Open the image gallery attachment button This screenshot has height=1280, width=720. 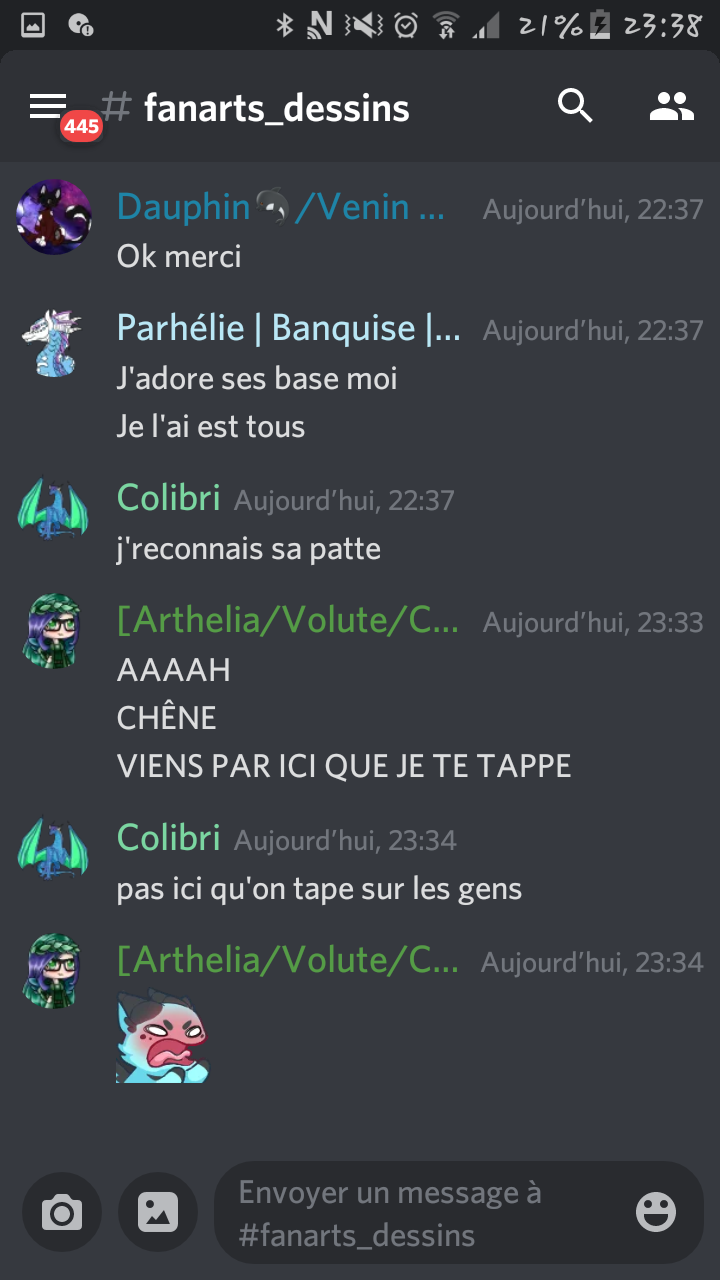tap(158, 1213)
